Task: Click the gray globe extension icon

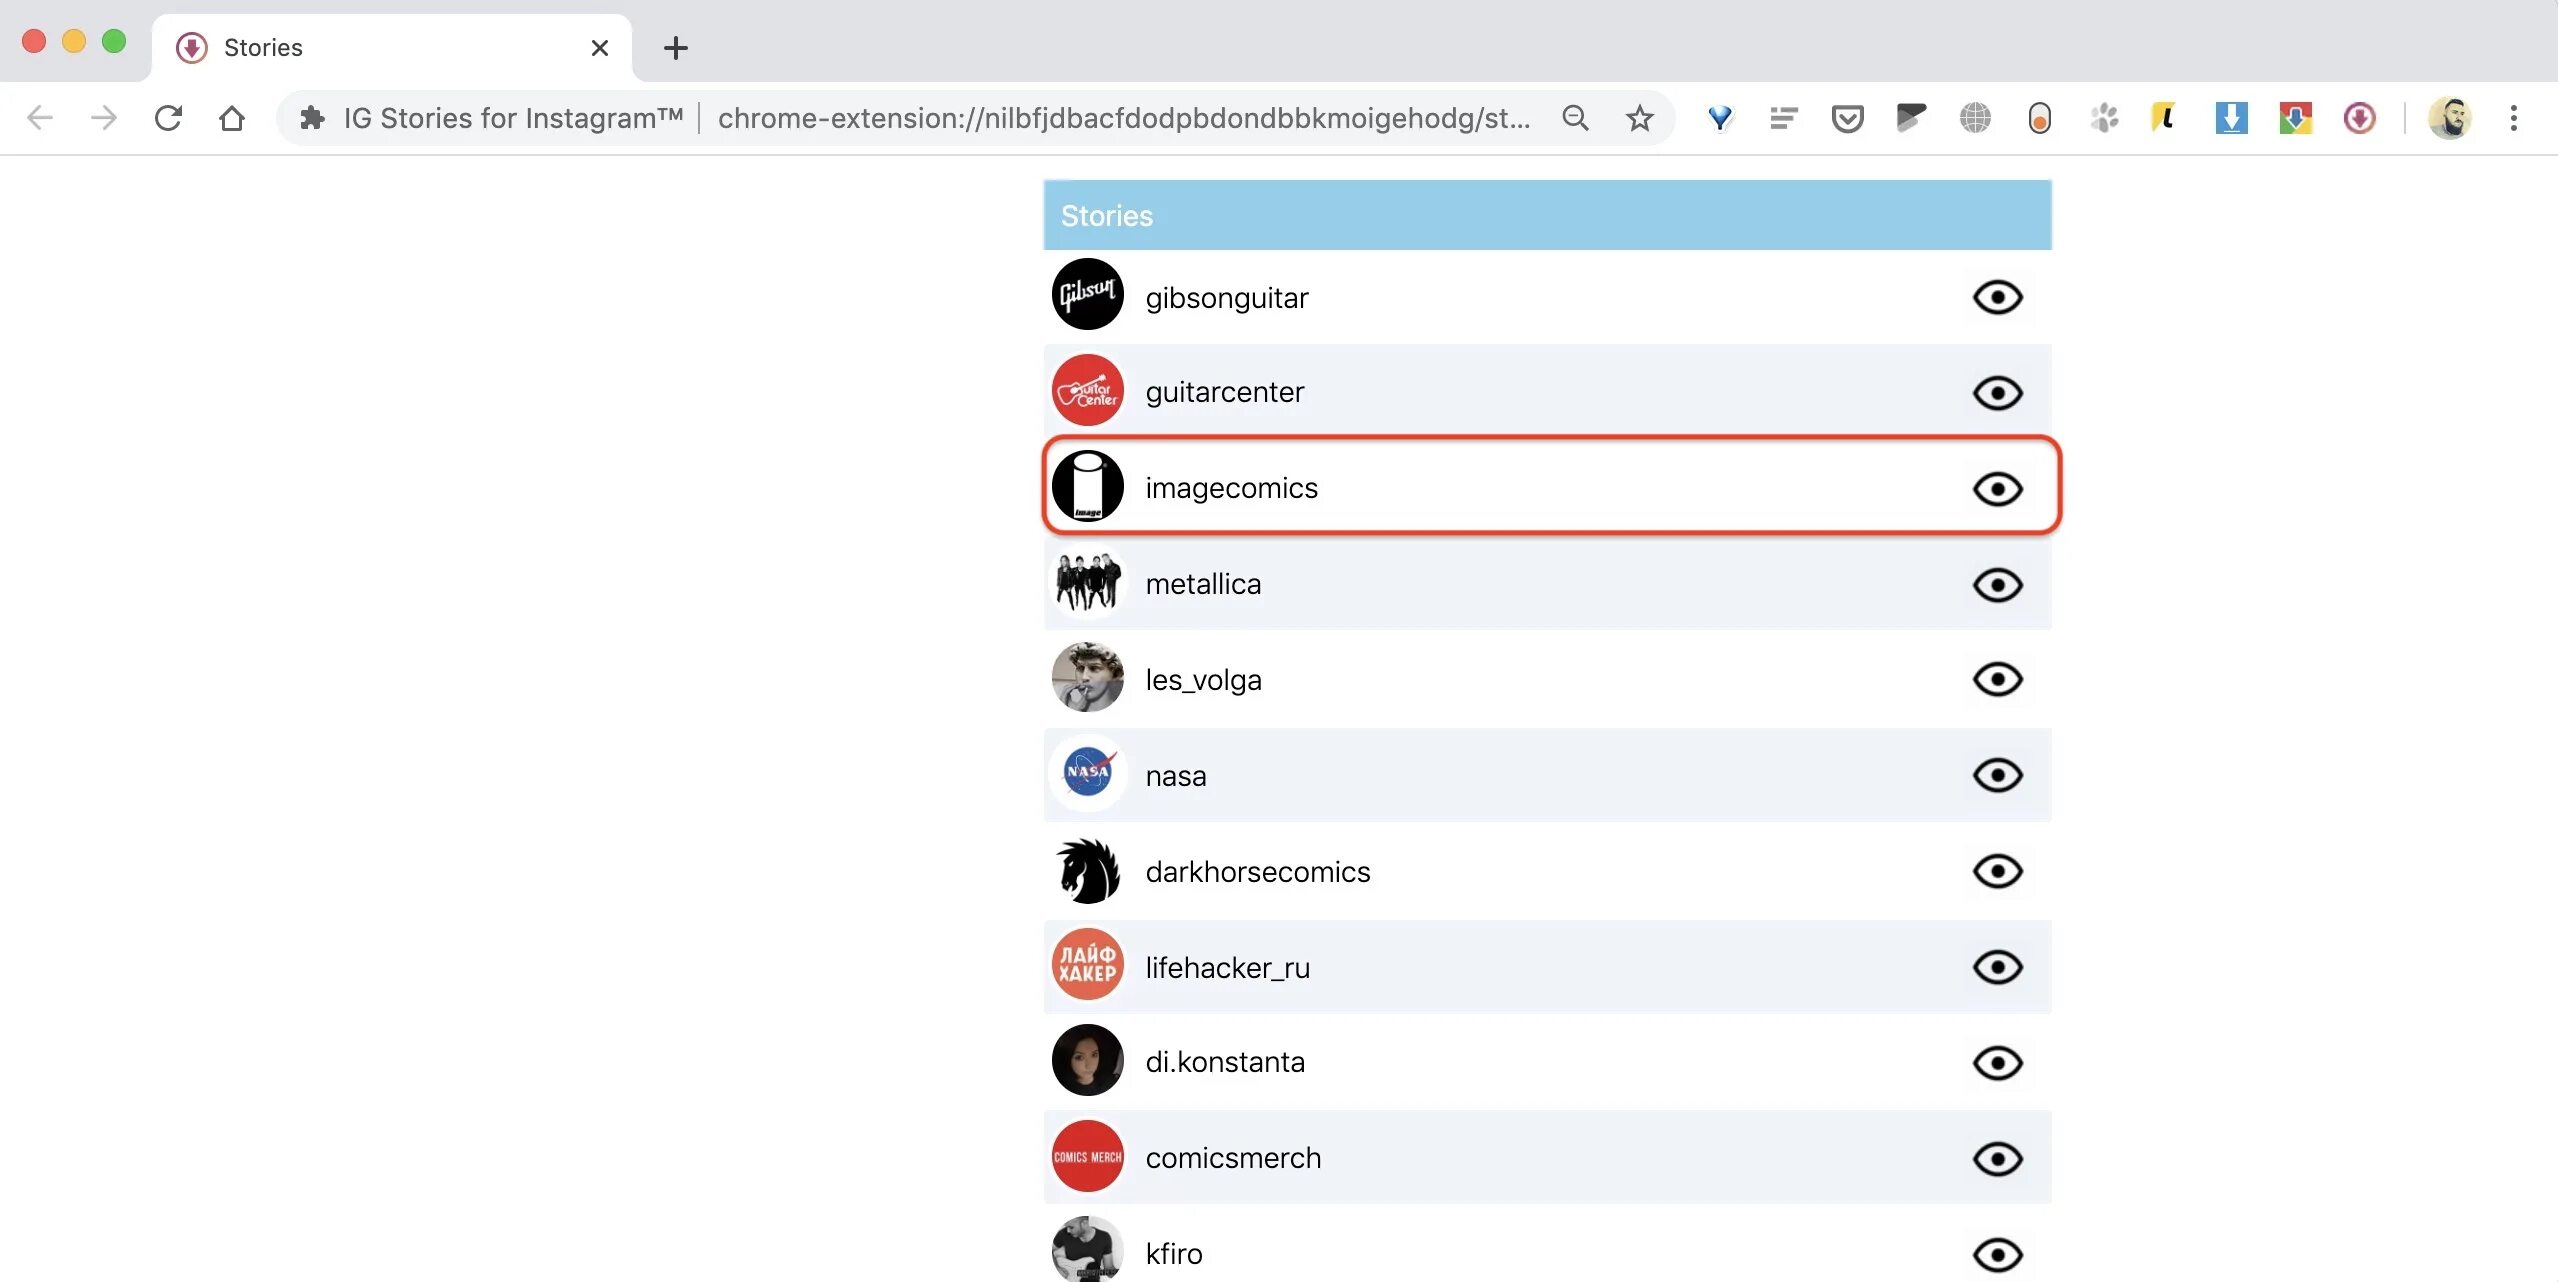Action: 1975,118
